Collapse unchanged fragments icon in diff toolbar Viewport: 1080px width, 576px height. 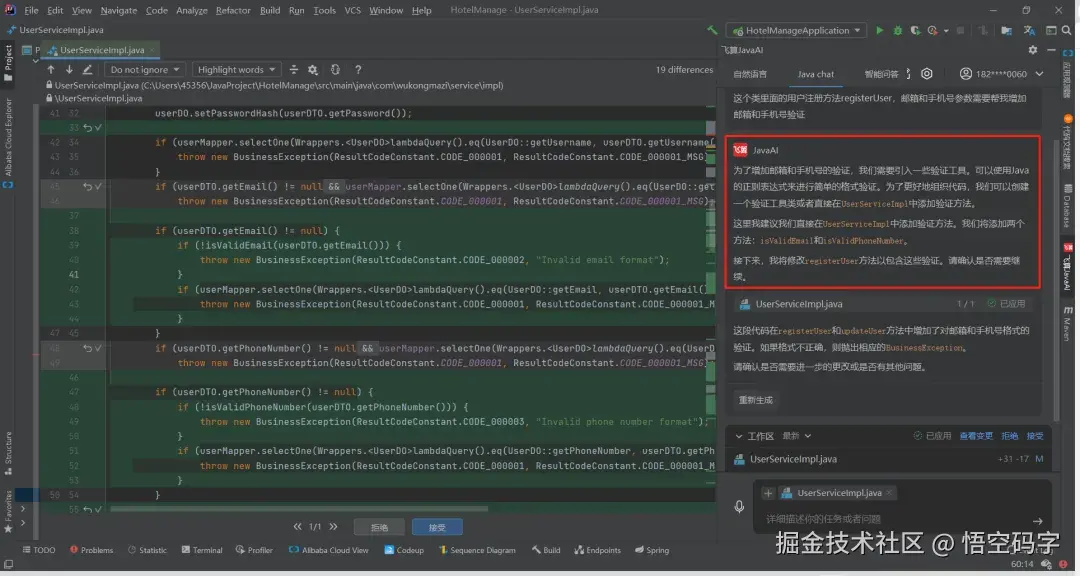[294, 70]
